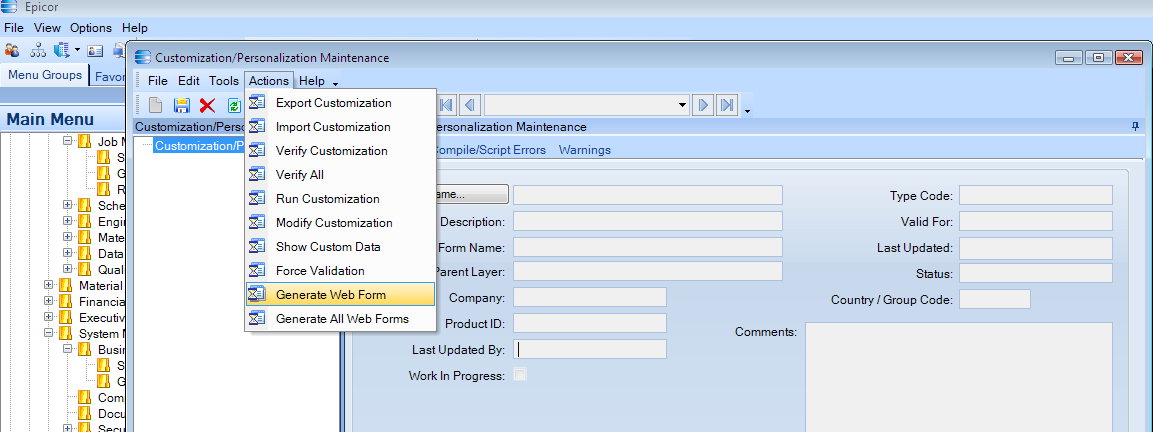Click the Country / Group Code field
Screen dimensions: 1153x432
pos(995,299)
